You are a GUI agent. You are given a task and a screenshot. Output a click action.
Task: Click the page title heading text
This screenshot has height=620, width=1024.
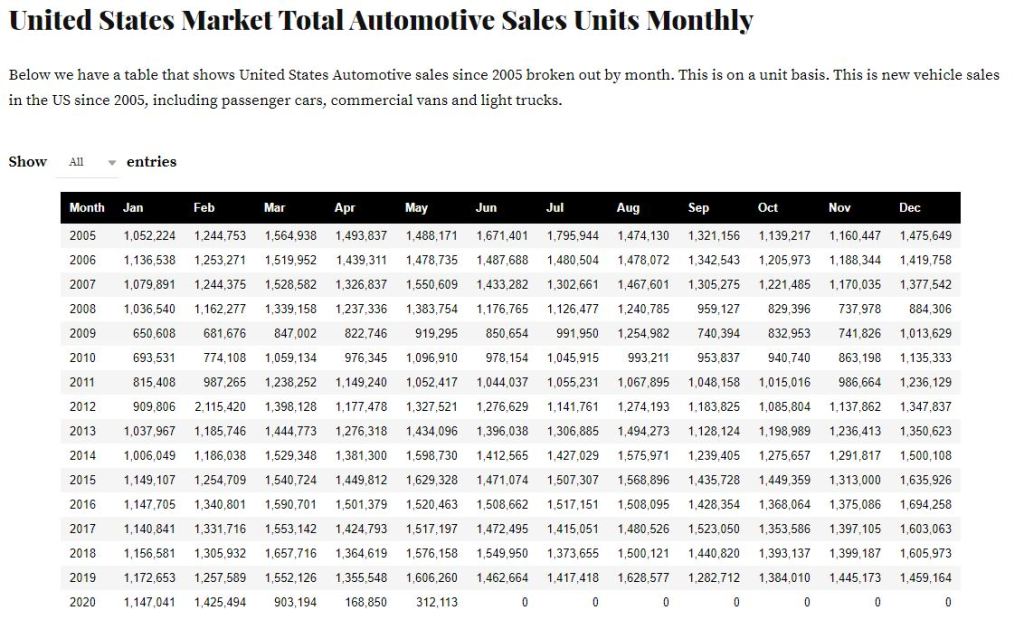click(381, 20)
